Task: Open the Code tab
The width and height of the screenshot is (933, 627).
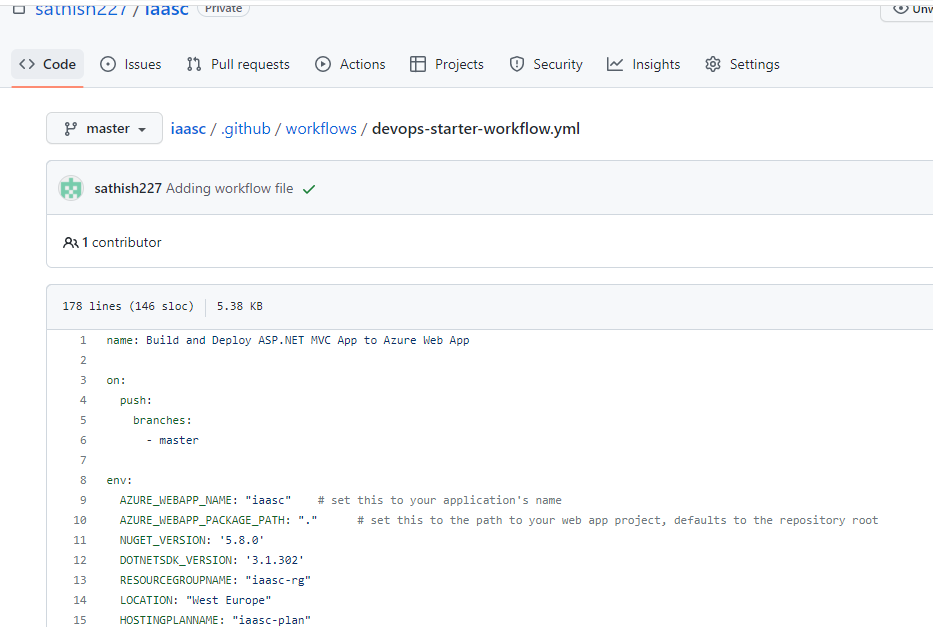Action: pyautogui.click(x=48, y=64)
